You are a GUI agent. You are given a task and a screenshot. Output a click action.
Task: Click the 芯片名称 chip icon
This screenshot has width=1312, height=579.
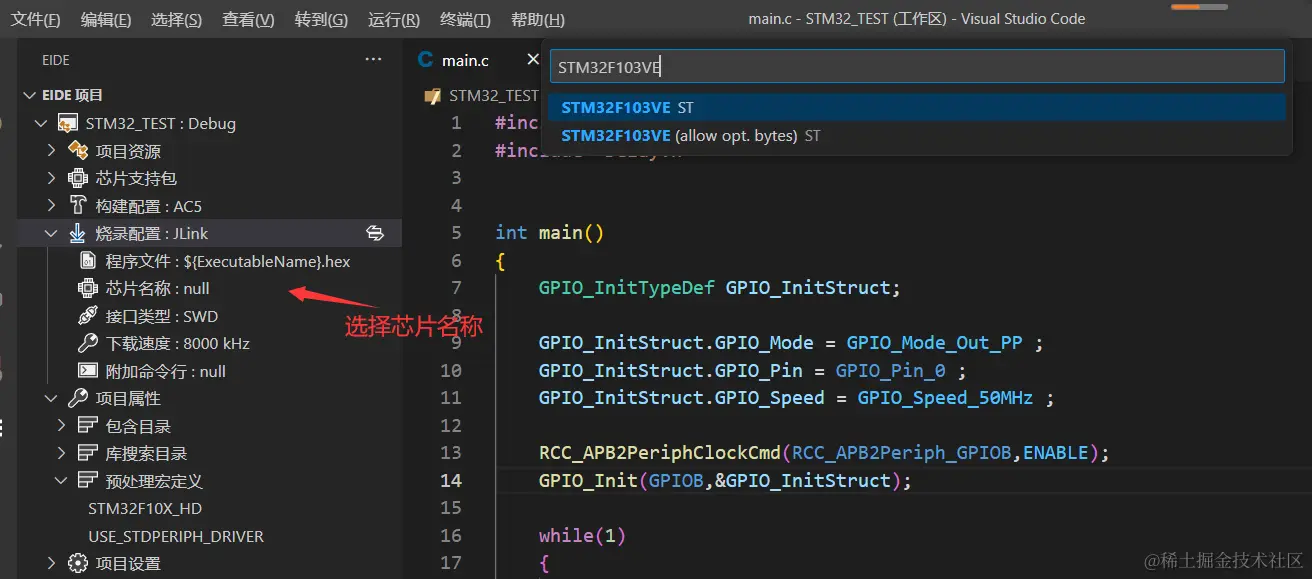pyautogui.click(x=88, y=288)
